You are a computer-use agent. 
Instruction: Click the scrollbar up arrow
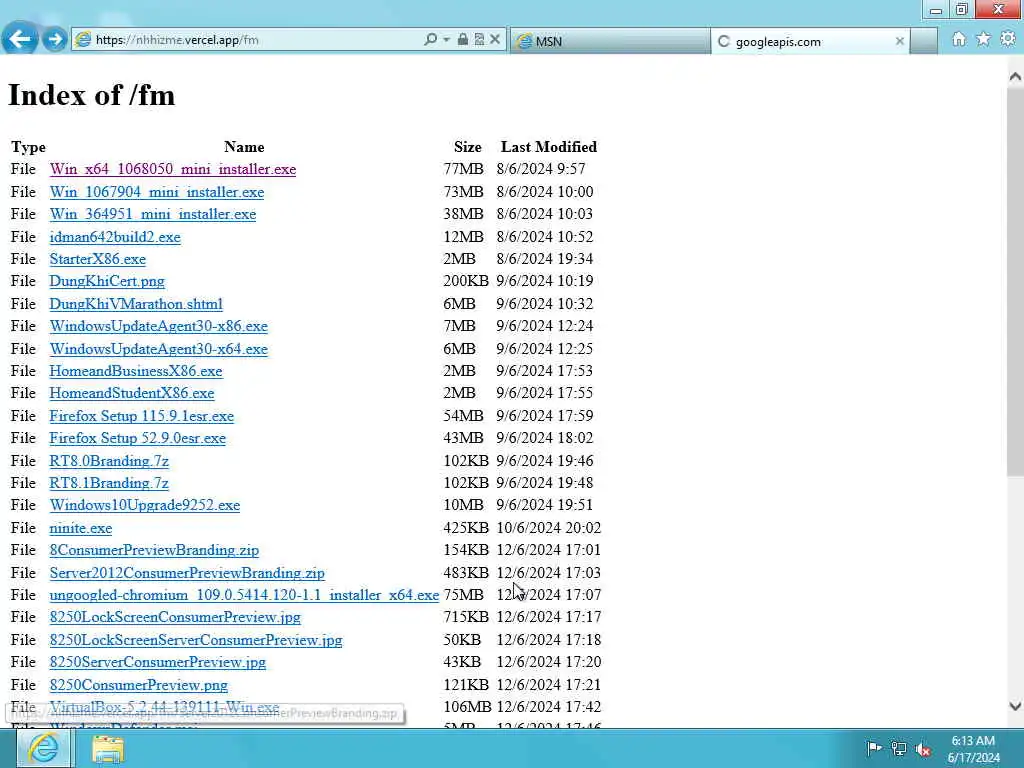click(1015, 76)
